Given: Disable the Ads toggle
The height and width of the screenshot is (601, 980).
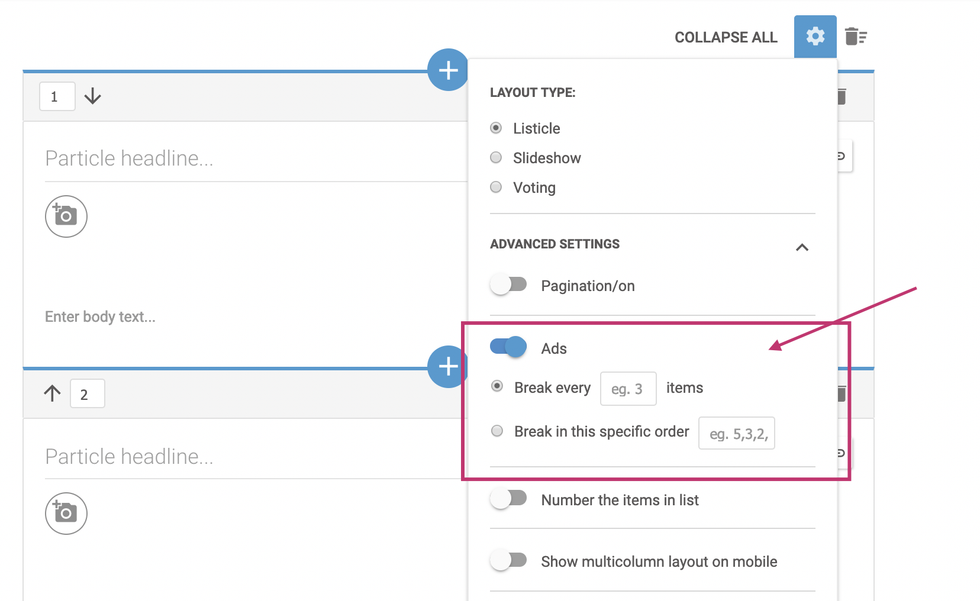Looking at the screenshot, I should 509,347.
